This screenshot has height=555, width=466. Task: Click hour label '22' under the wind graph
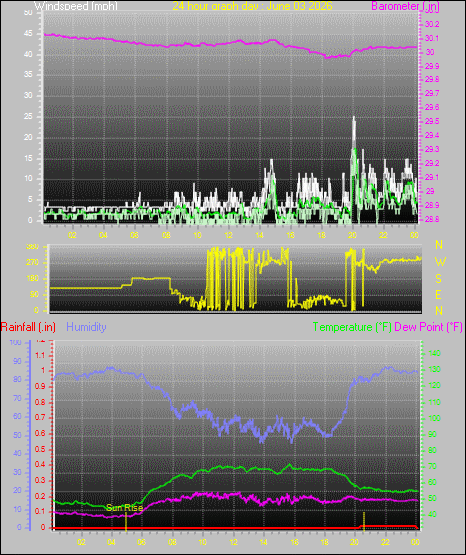tap(383, 235)
